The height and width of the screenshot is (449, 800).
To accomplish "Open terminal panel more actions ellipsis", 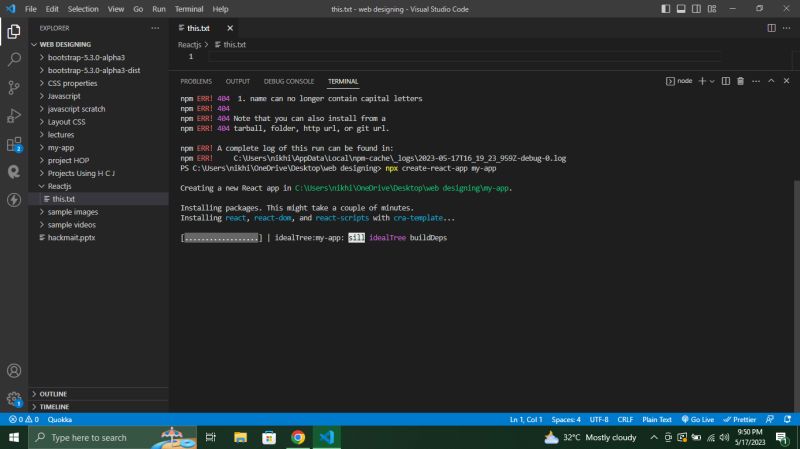I will click(756, 81).
